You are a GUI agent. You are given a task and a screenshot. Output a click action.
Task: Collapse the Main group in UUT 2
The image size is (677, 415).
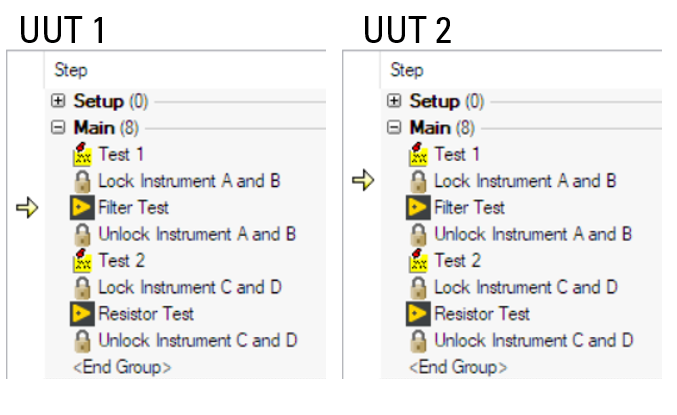[x=394, y=128]
